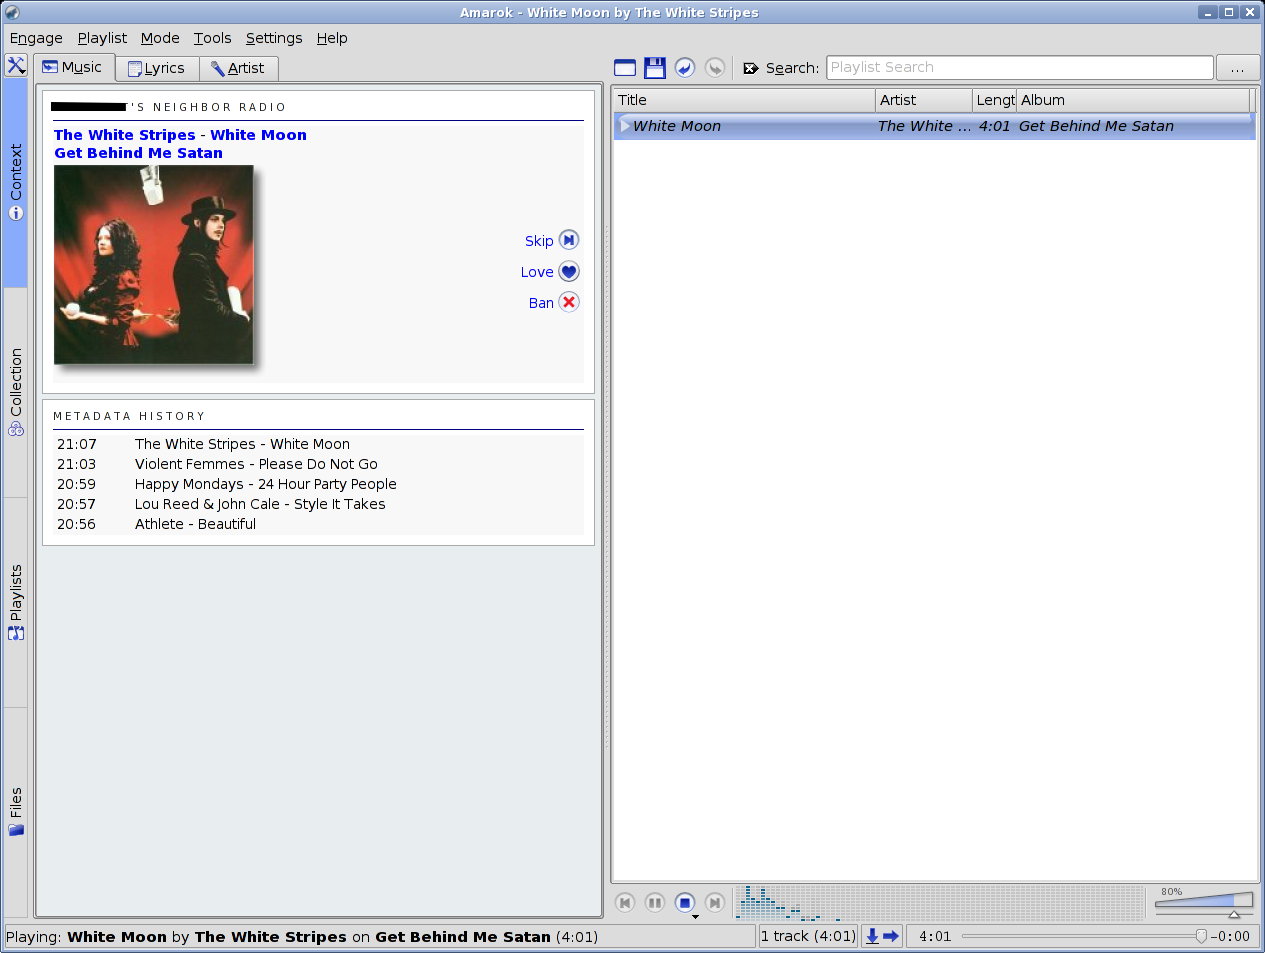This screenshot has height=953, width=1265.
Task: Pause the playing track
Action: (655, 903)
